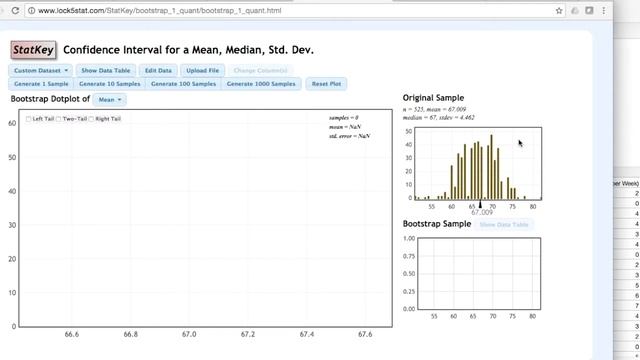Image resolution: width=640 pixels, height=360 pixels.
Task: Click the Reset Plot button
Action: point(326,84)
